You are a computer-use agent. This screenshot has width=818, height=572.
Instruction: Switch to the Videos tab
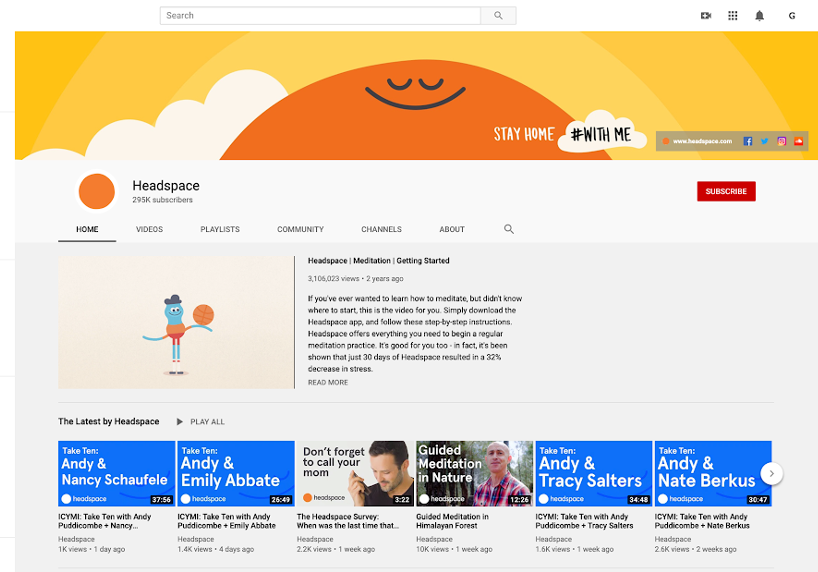[x=149, y=229]
